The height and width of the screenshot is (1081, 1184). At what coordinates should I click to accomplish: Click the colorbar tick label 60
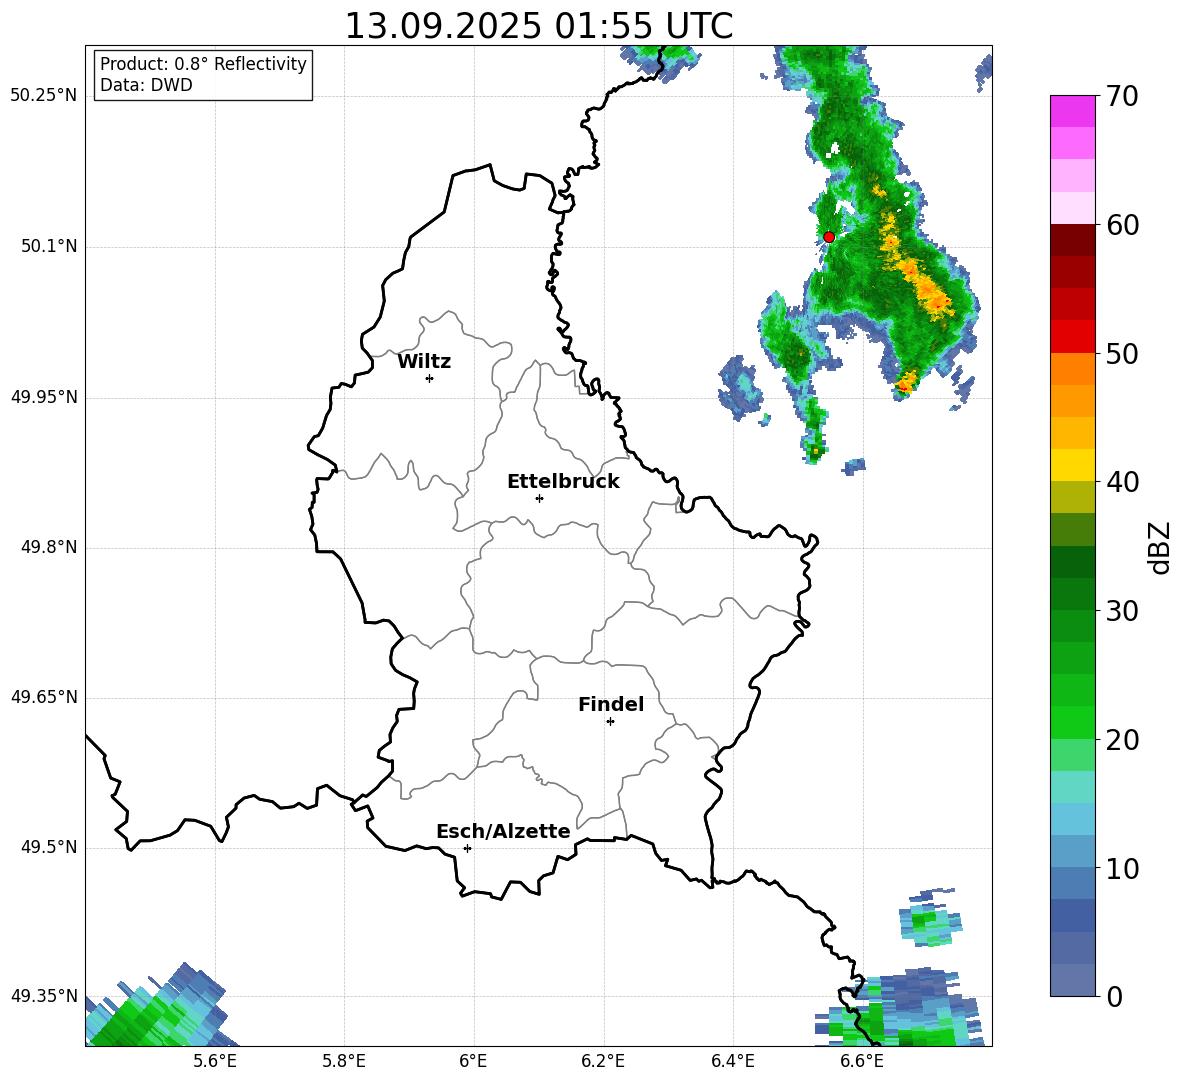(1122, 224)
